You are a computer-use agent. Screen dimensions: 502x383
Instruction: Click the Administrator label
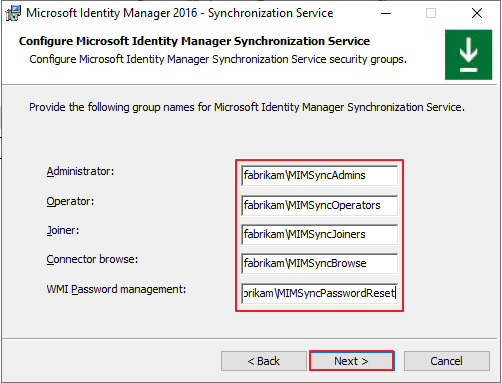click(x=80, y=171)
